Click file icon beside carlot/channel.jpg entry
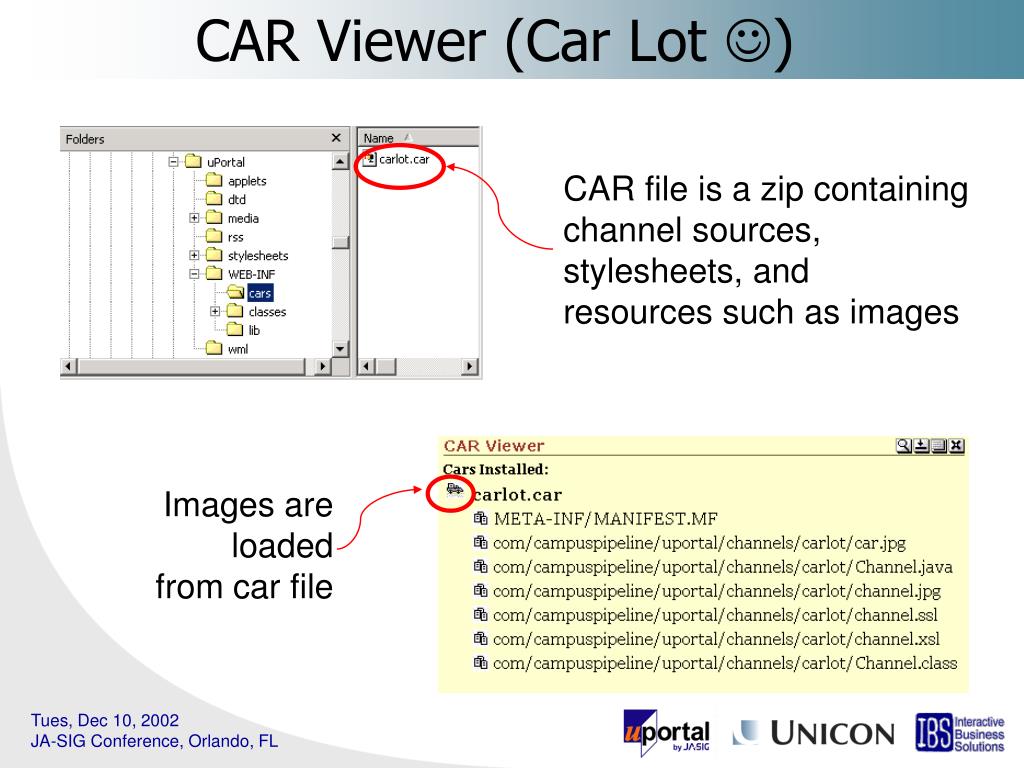 (x=481, y=590)
